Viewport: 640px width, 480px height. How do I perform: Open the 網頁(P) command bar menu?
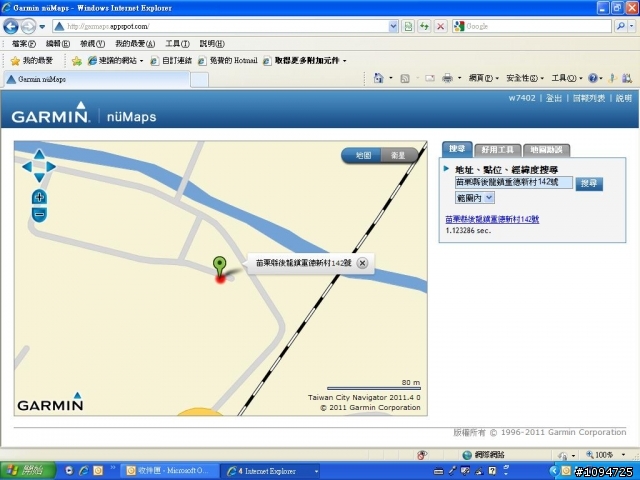484,78
